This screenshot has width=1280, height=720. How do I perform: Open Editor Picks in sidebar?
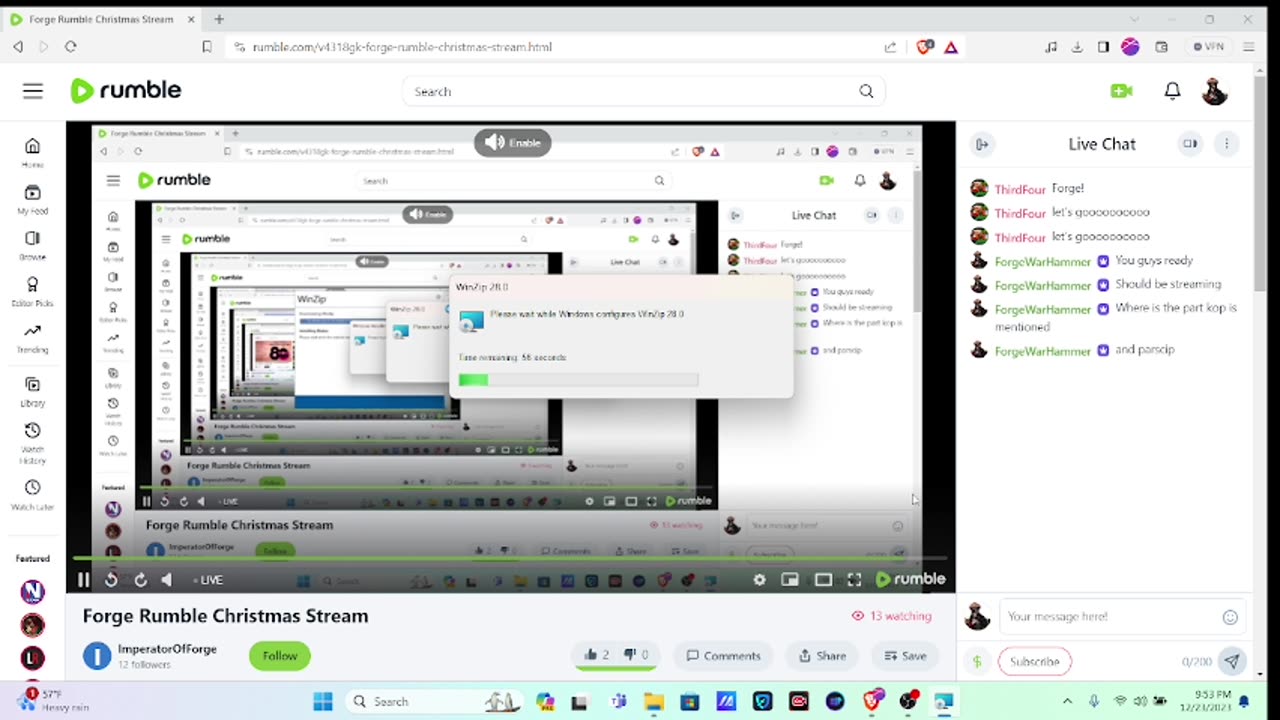pos(33,292)
